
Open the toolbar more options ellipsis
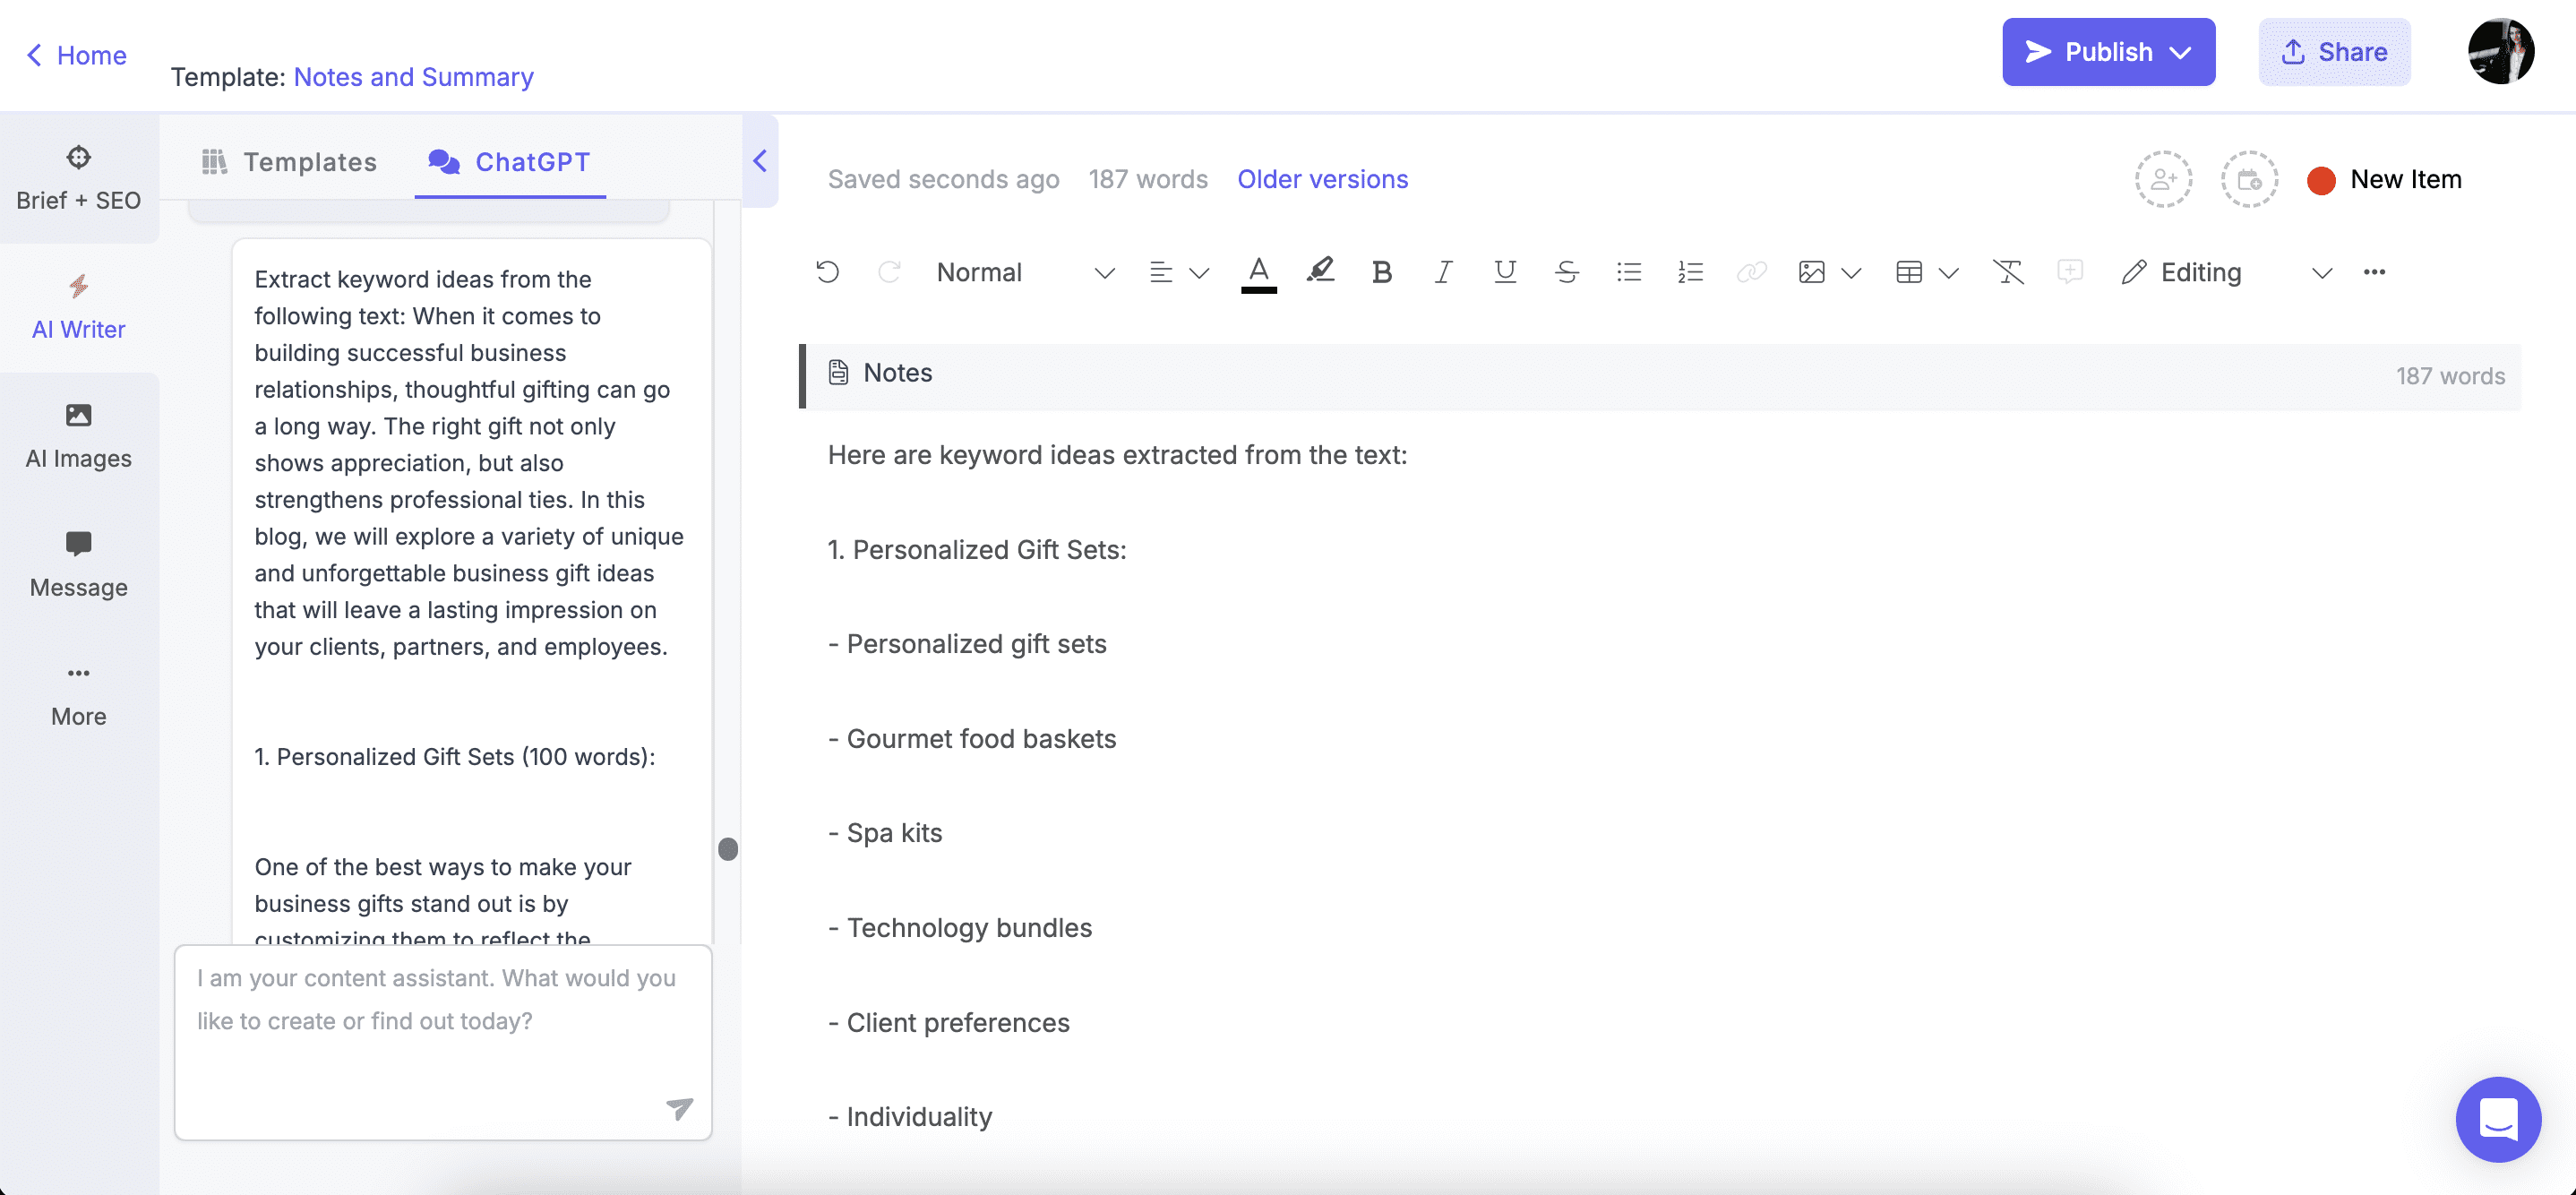tap(2374, 272)
